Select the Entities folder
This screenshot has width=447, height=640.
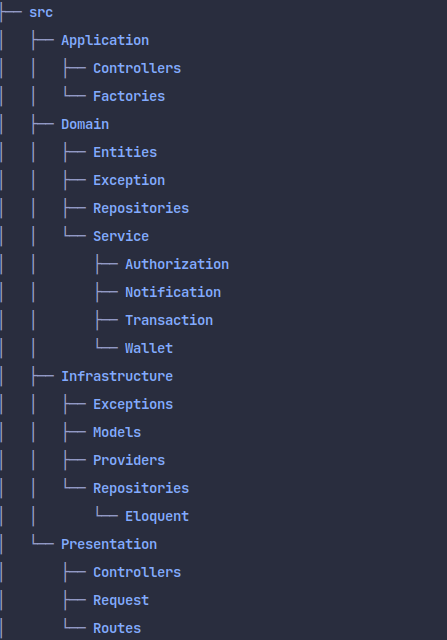tap(125, 153)
